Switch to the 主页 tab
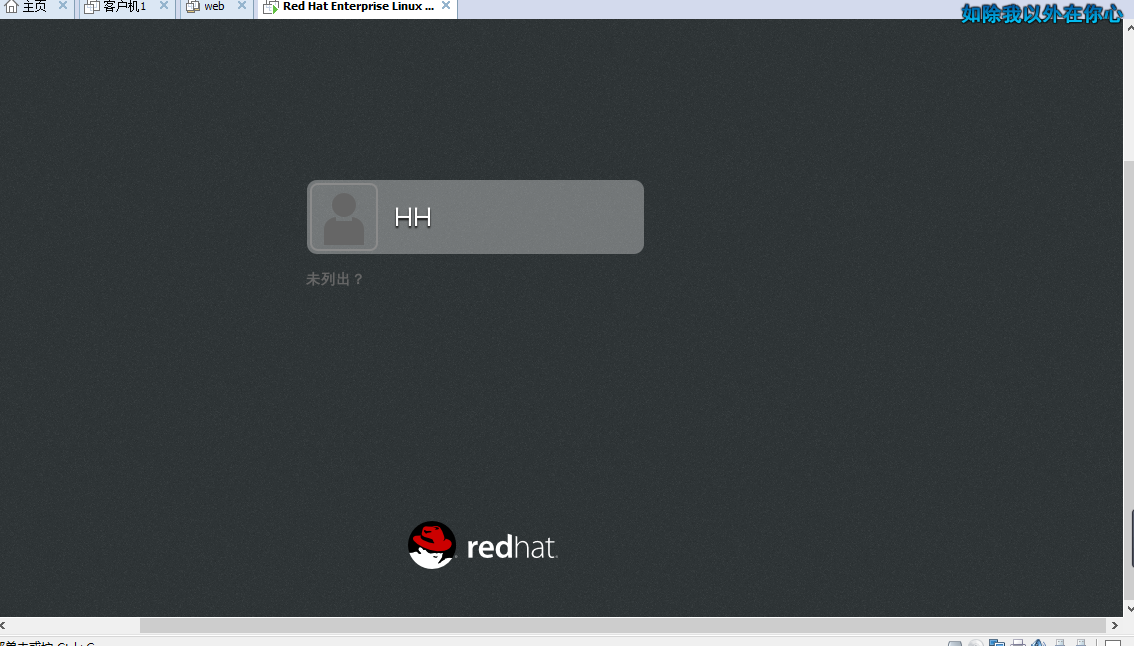 pos(36,7)
